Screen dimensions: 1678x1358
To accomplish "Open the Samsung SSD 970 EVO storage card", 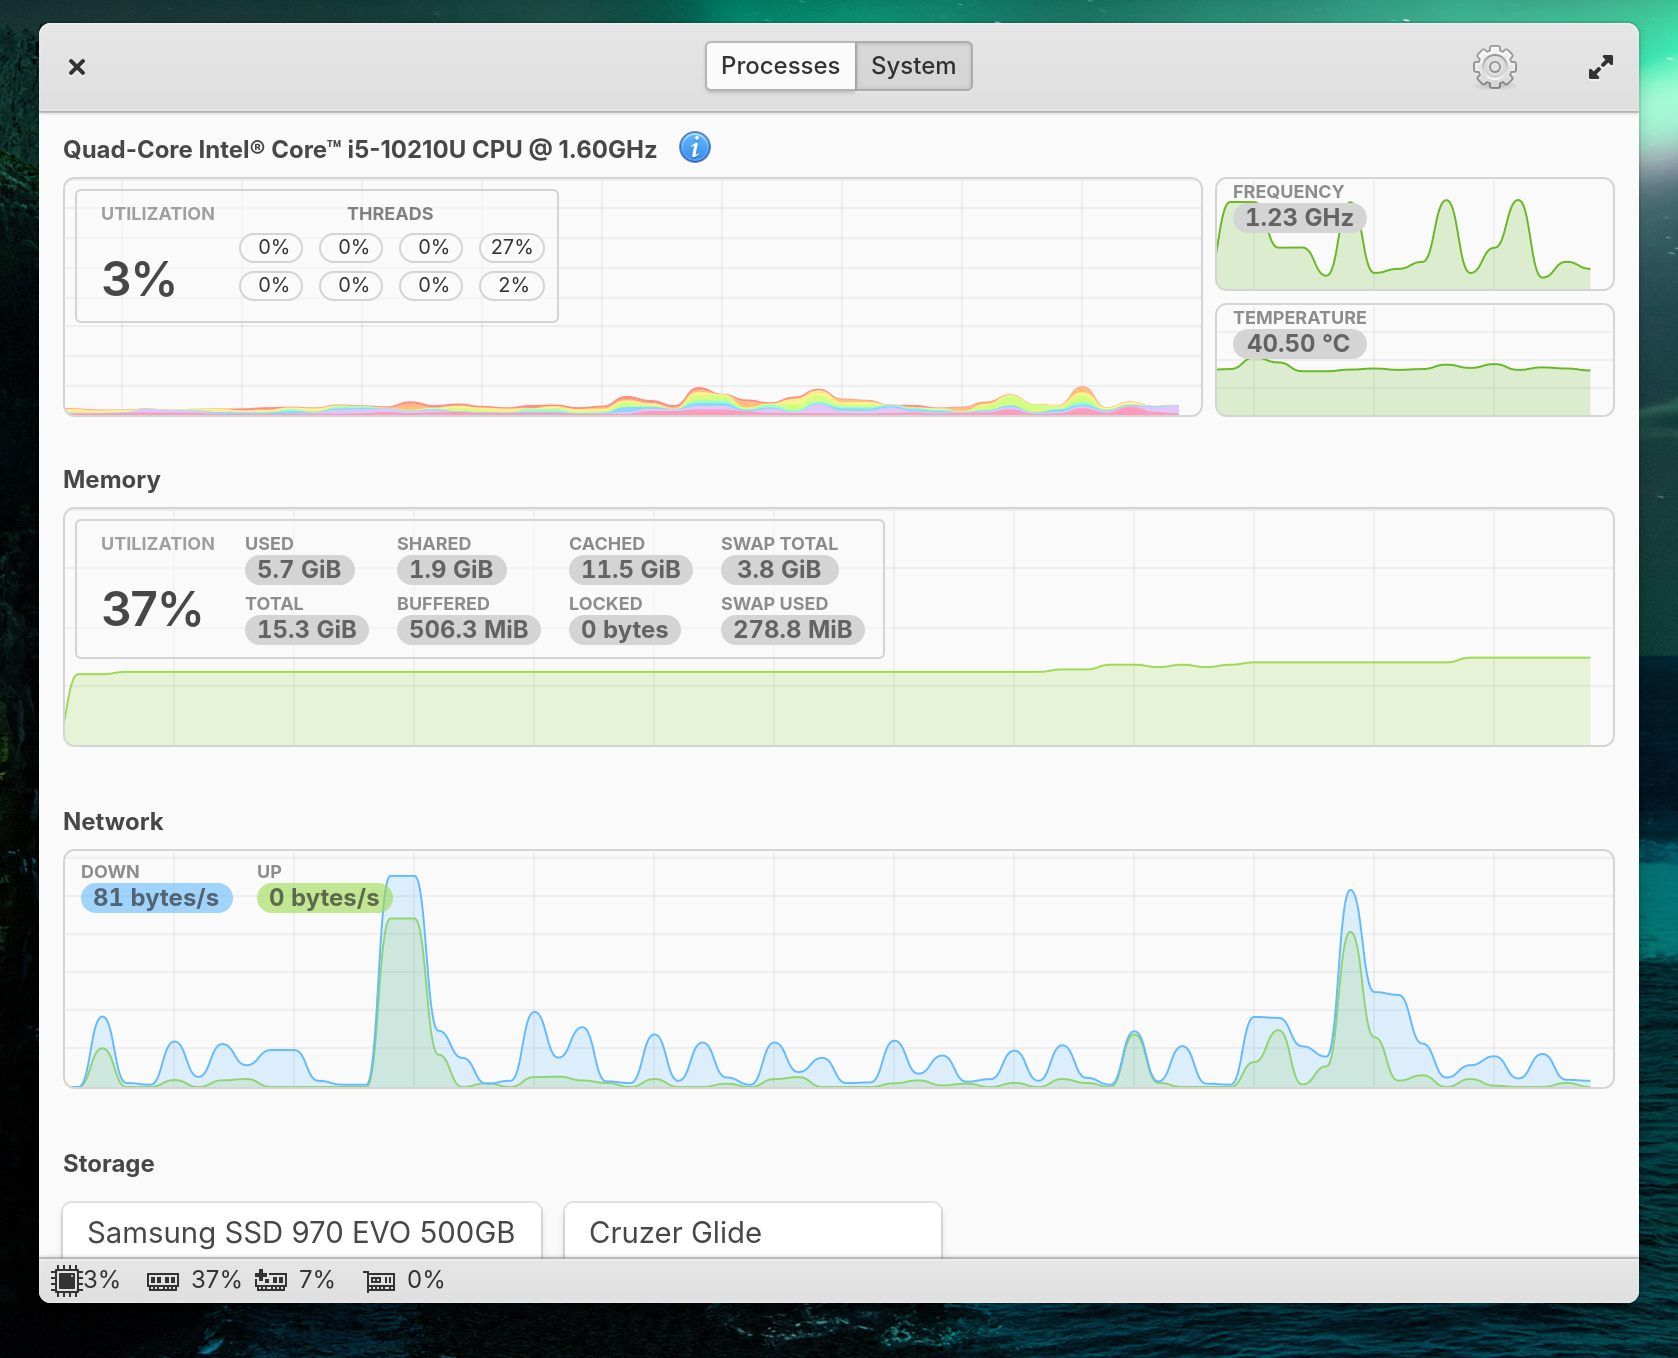I will point(301,1231).
